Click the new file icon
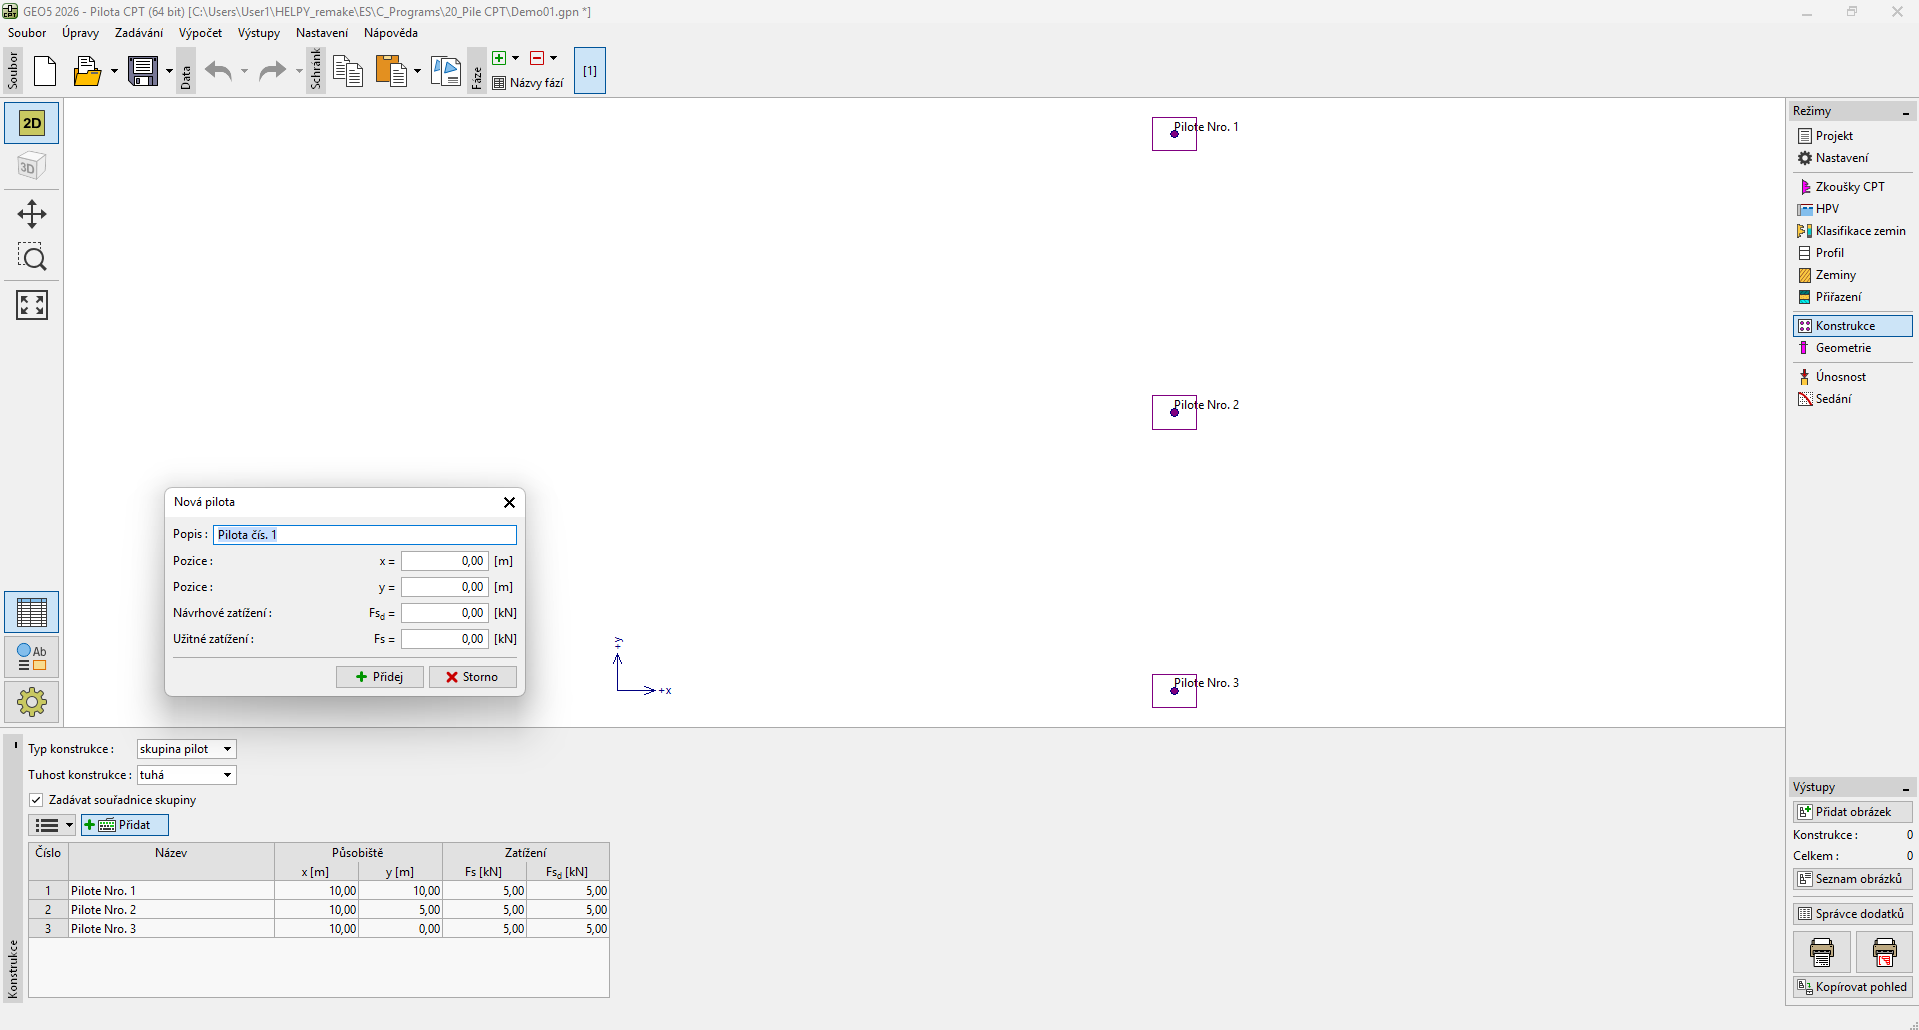This screenshot has height=1030, width=1919. [x=45, y=71]
